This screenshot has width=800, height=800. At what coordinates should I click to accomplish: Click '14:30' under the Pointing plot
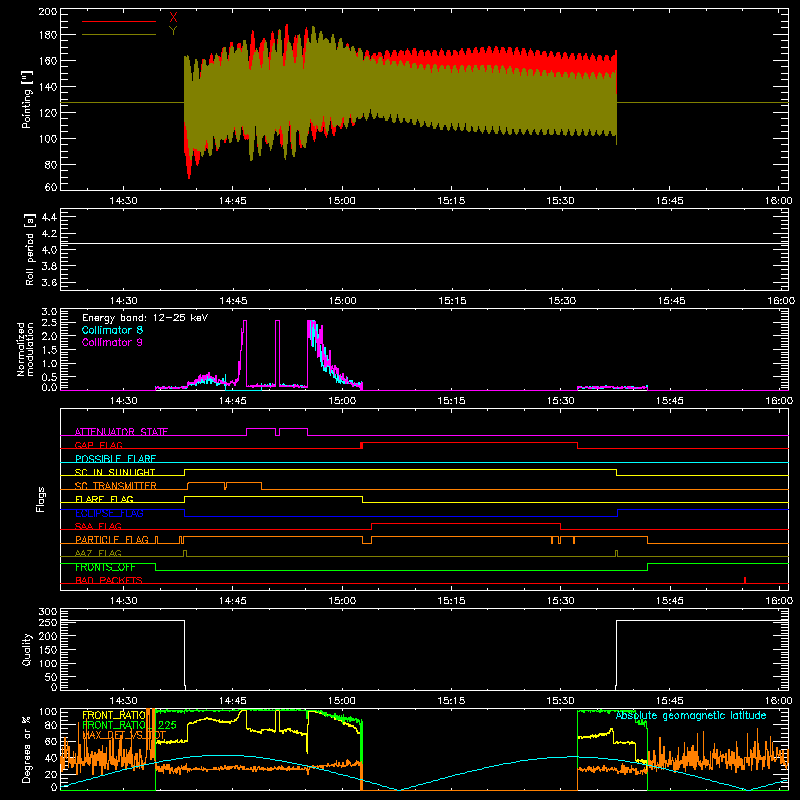[x=123, y=201]
